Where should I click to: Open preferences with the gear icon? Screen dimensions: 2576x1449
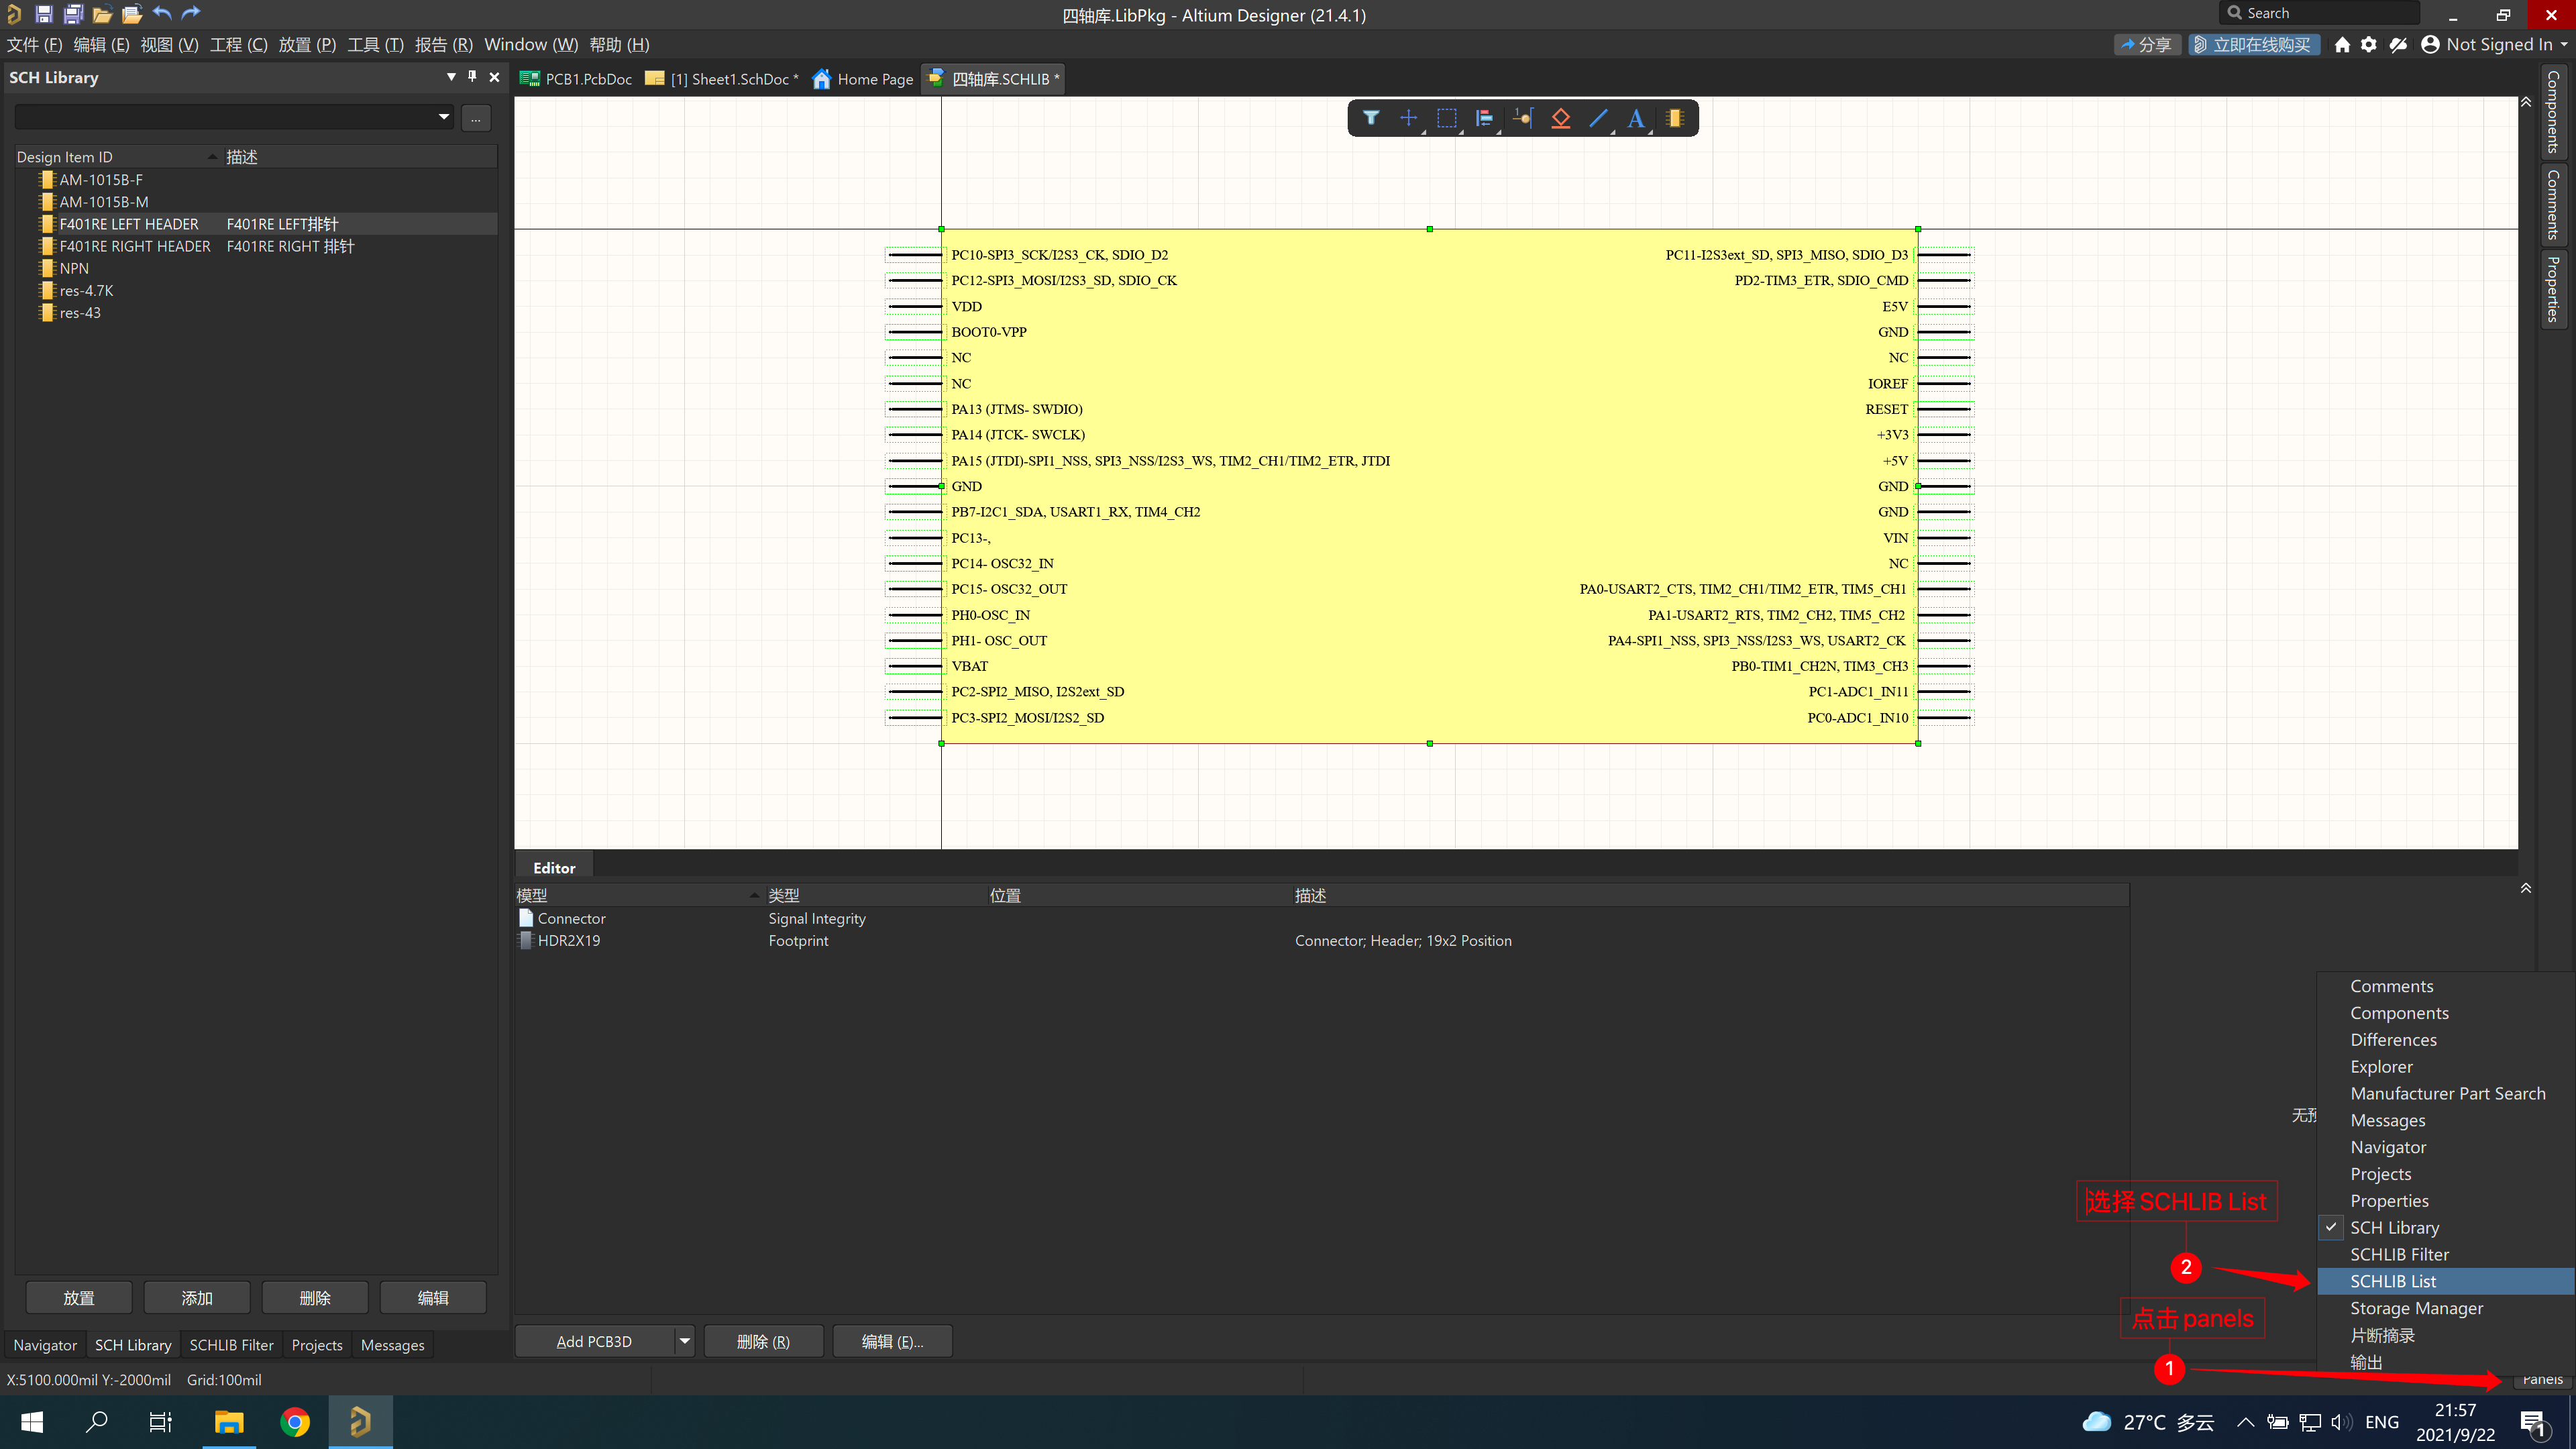point(2369,45)
